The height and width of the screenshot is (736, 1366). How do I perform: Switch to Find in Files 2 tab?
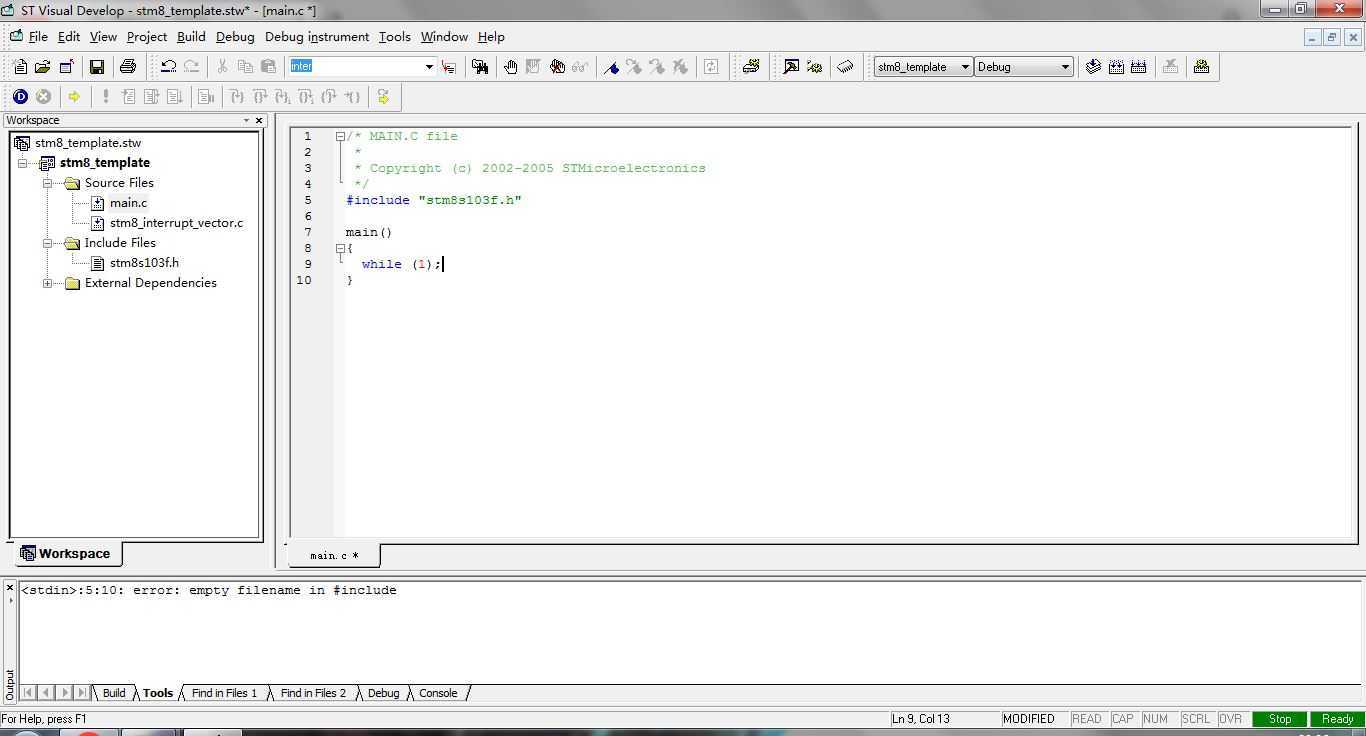(x=313, y=693)
